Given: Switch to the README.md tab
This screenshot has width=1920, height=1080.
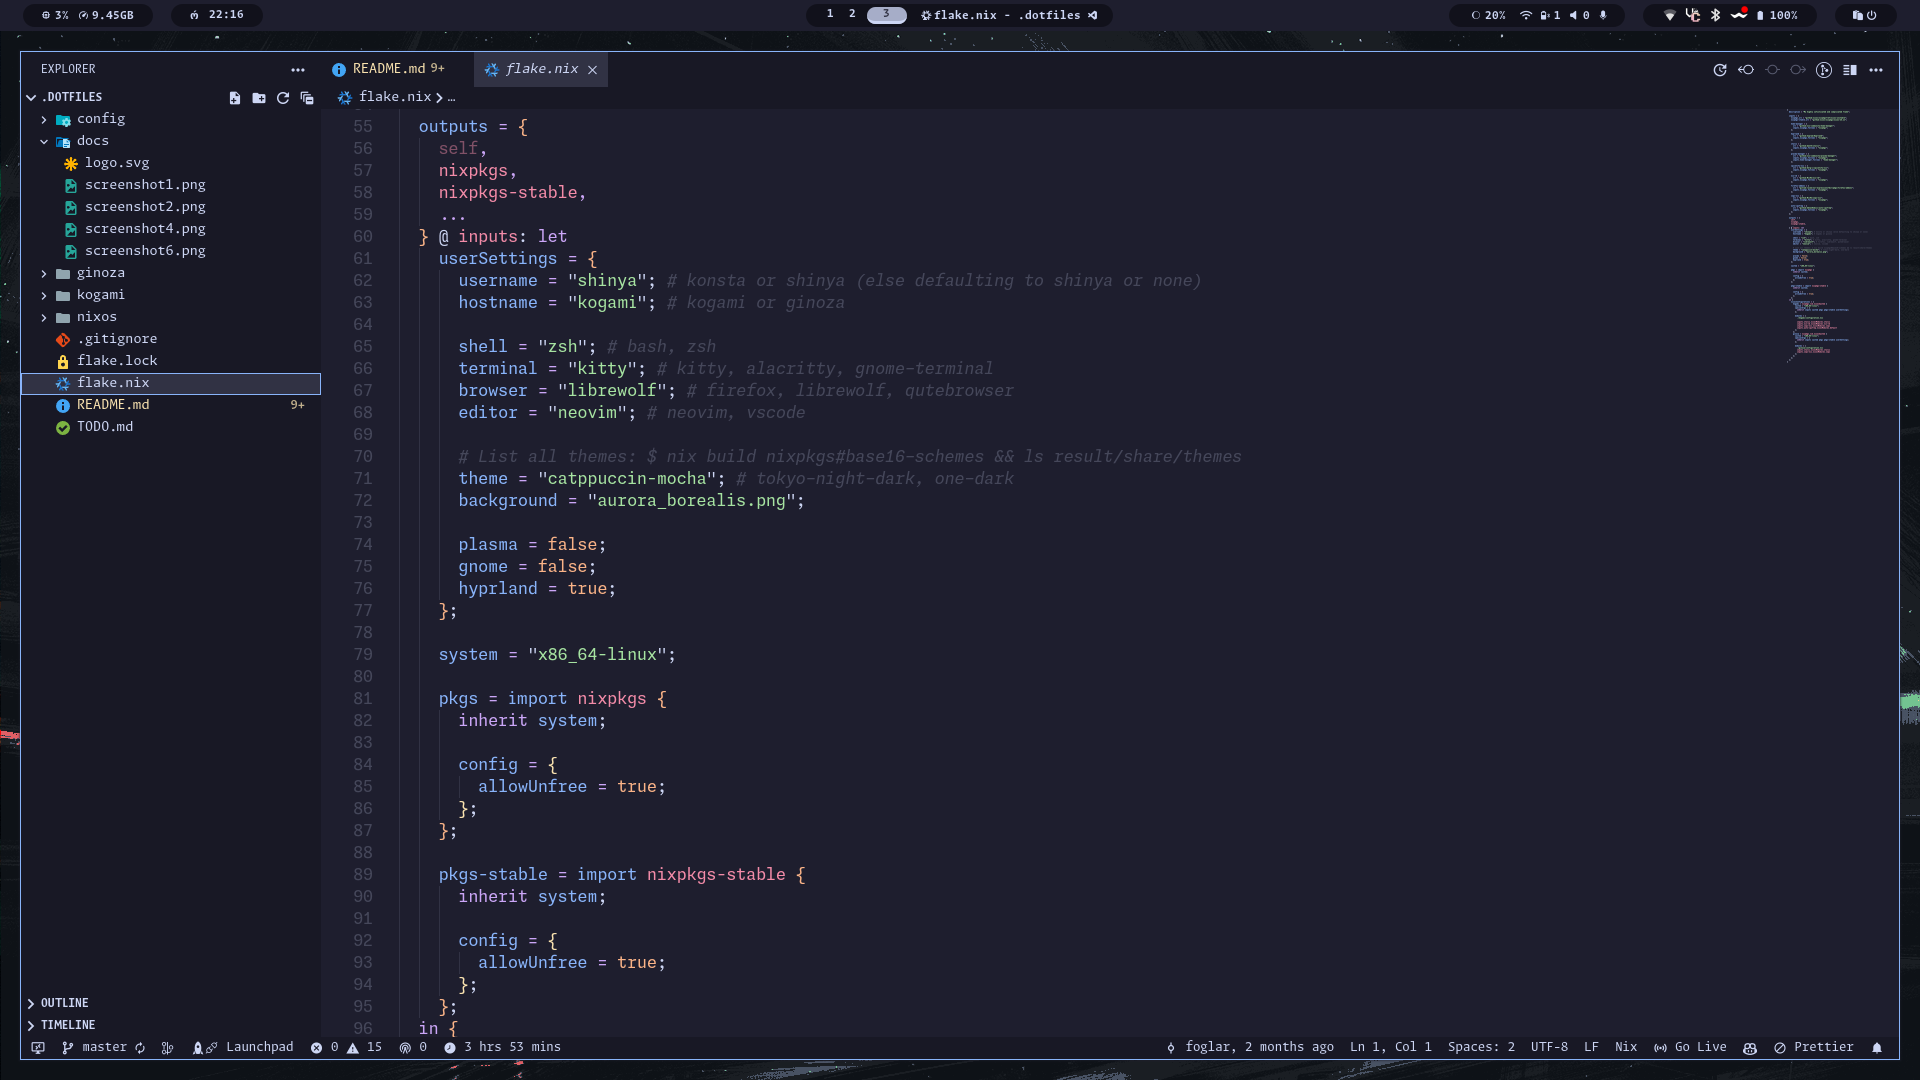Looking at the screenshot, I should click(388, 69).
